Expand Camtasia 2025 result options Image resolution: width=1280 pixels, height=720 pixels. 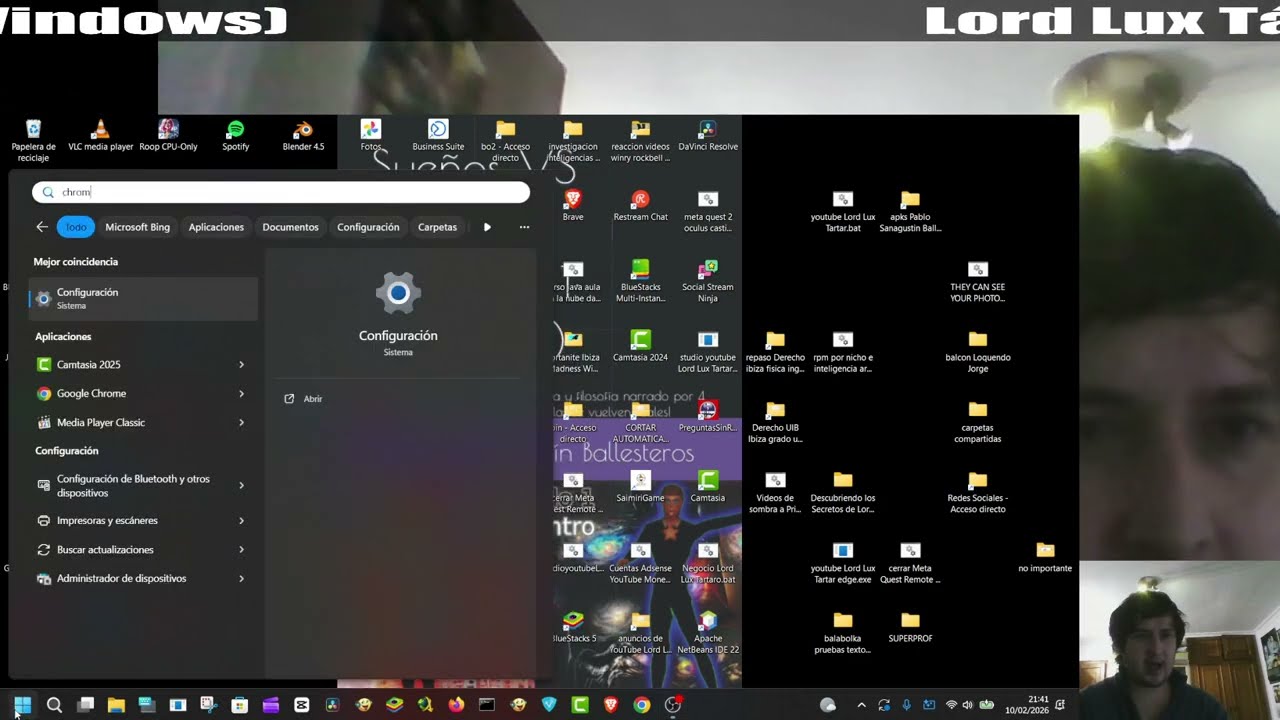241,365
